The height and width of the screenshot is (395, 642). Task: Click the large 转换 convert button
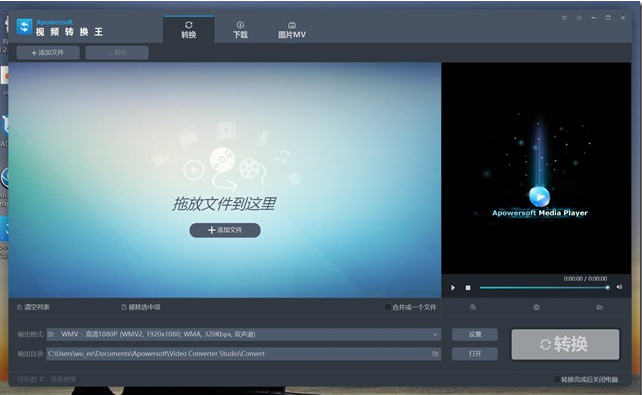pos(565,344)
